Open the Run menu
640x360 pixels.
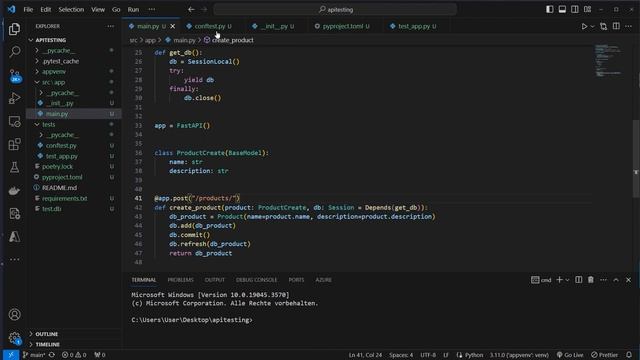[x=133, y=9]
